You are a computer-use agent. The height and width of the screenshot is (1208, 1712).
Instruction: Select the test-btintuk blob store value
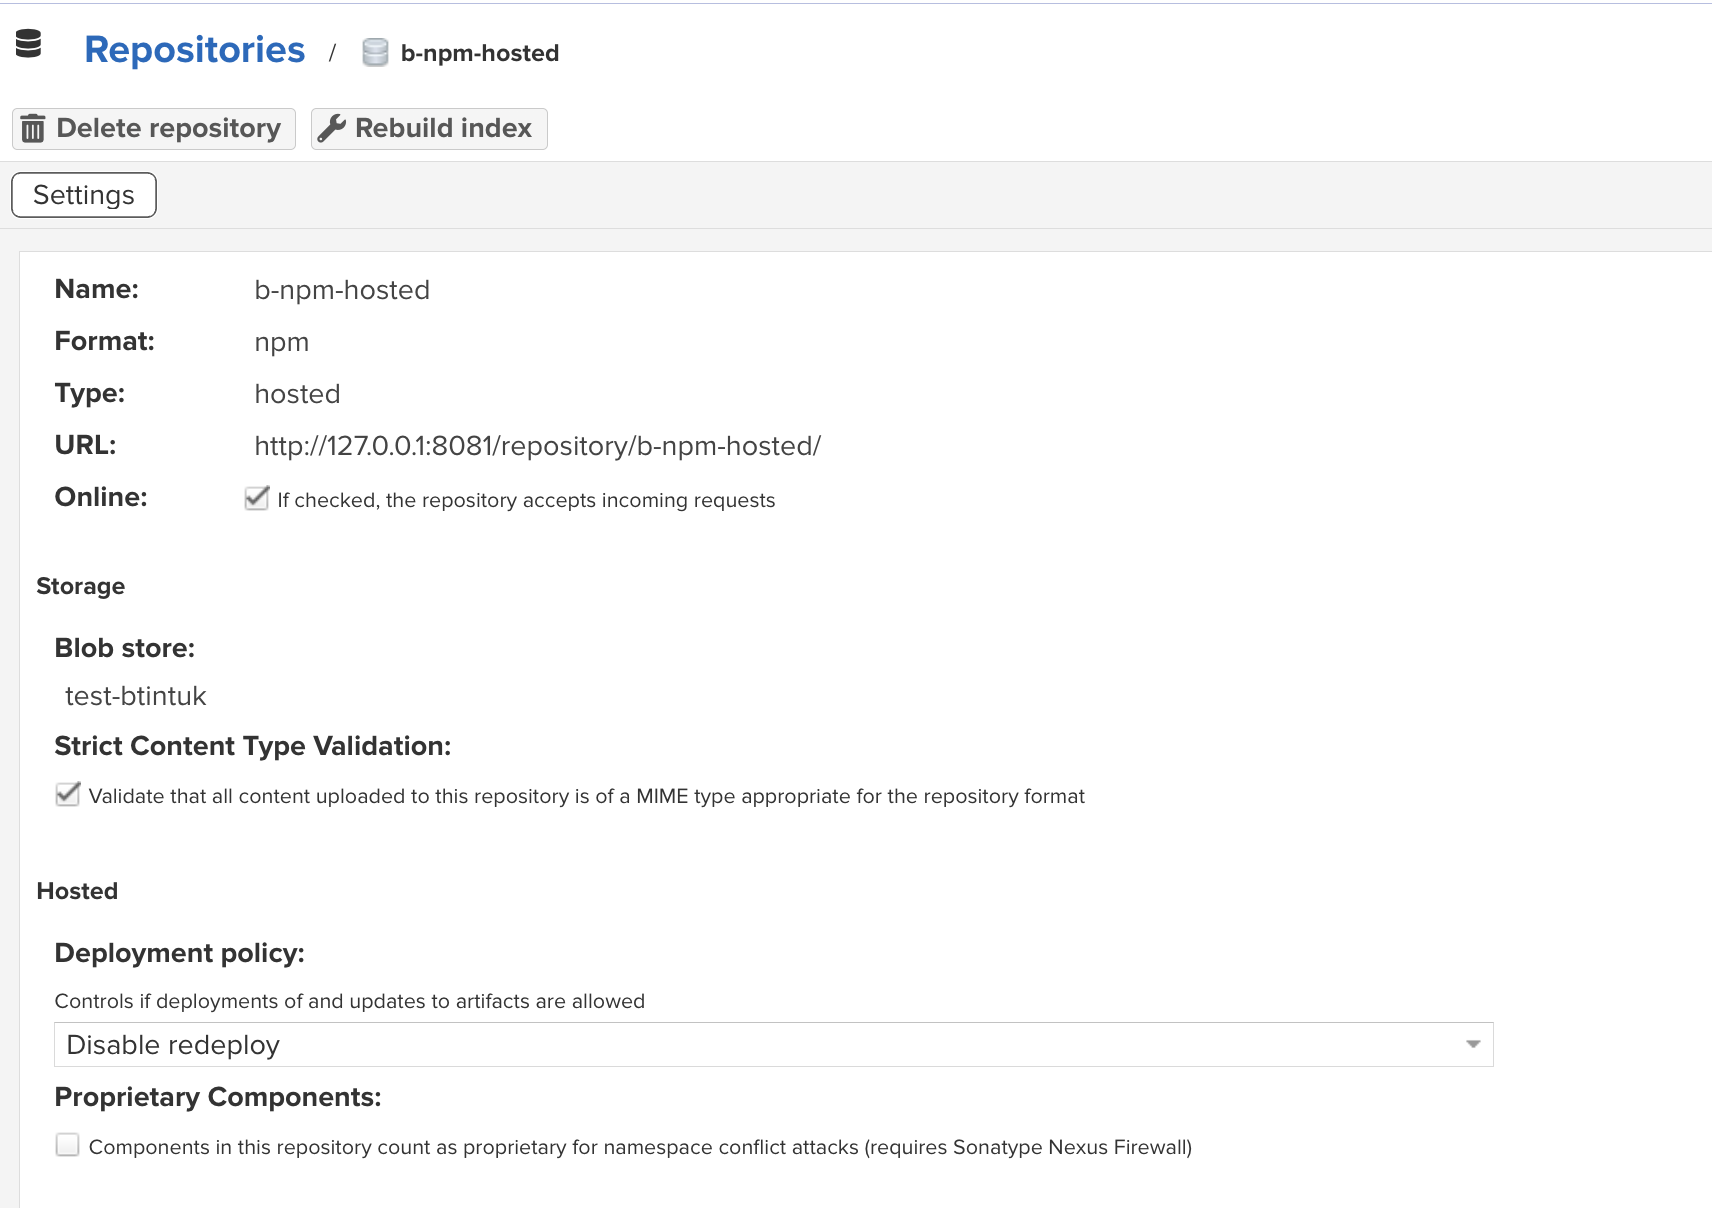click(136, 696)
